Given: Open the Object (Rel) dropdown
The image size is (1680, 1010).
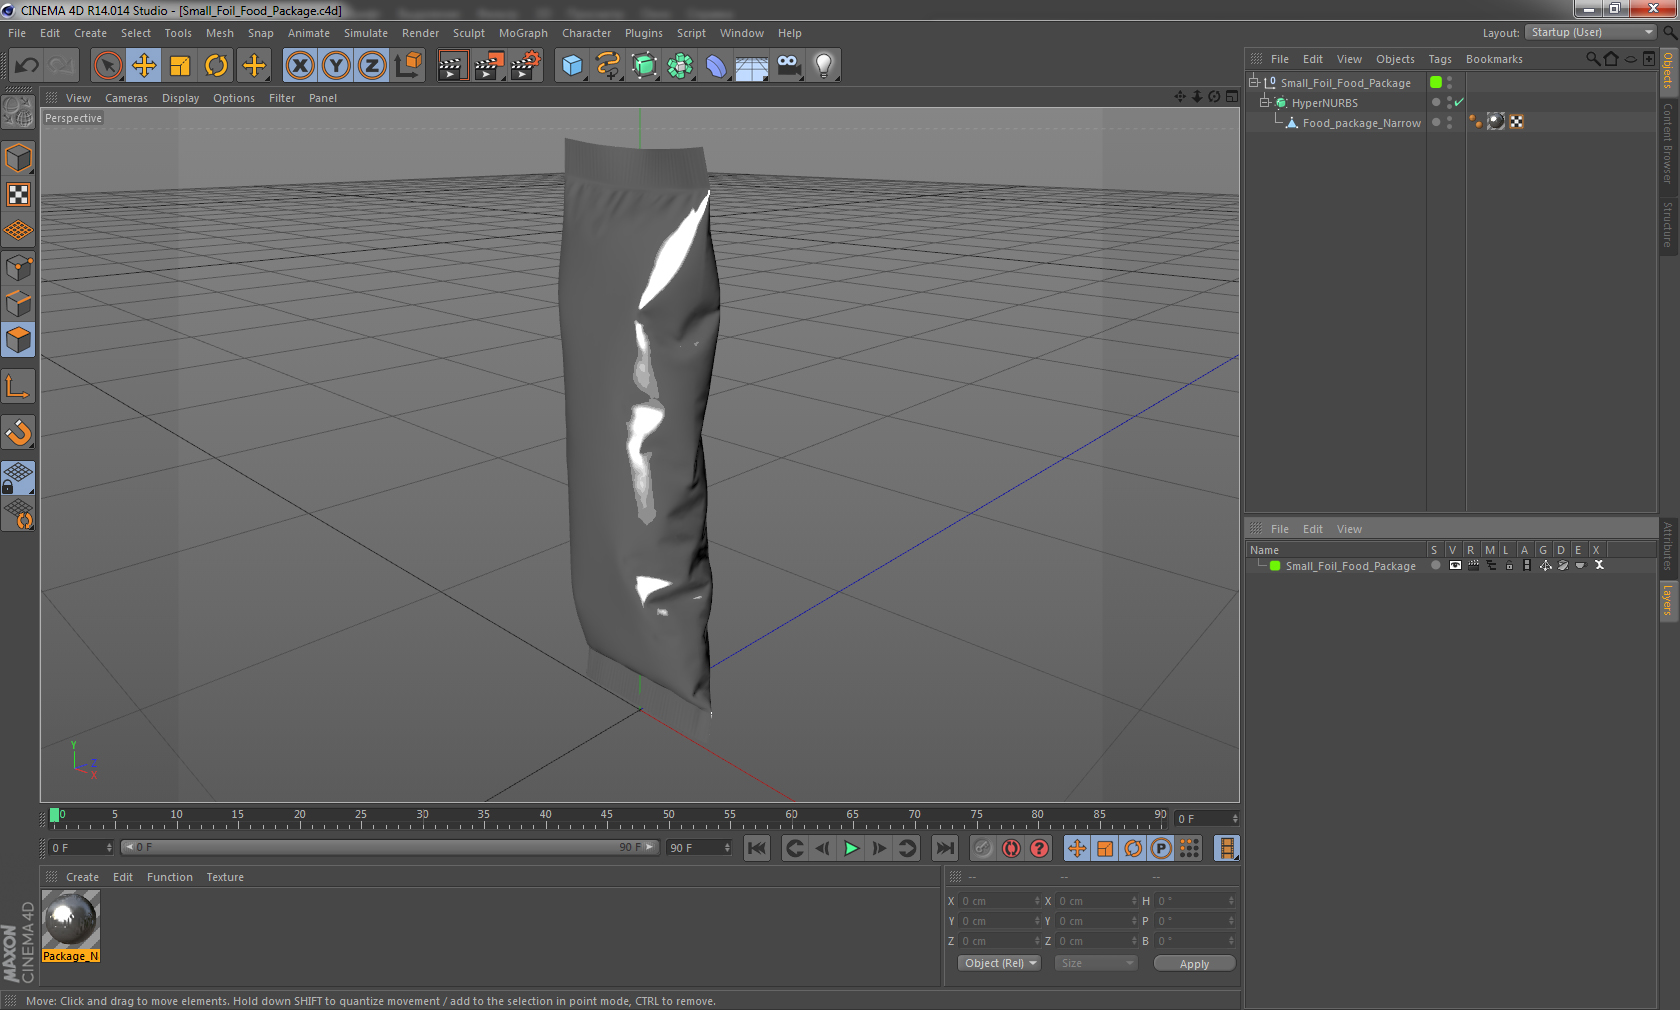Looking at the screenshot, I should [999, 963].
